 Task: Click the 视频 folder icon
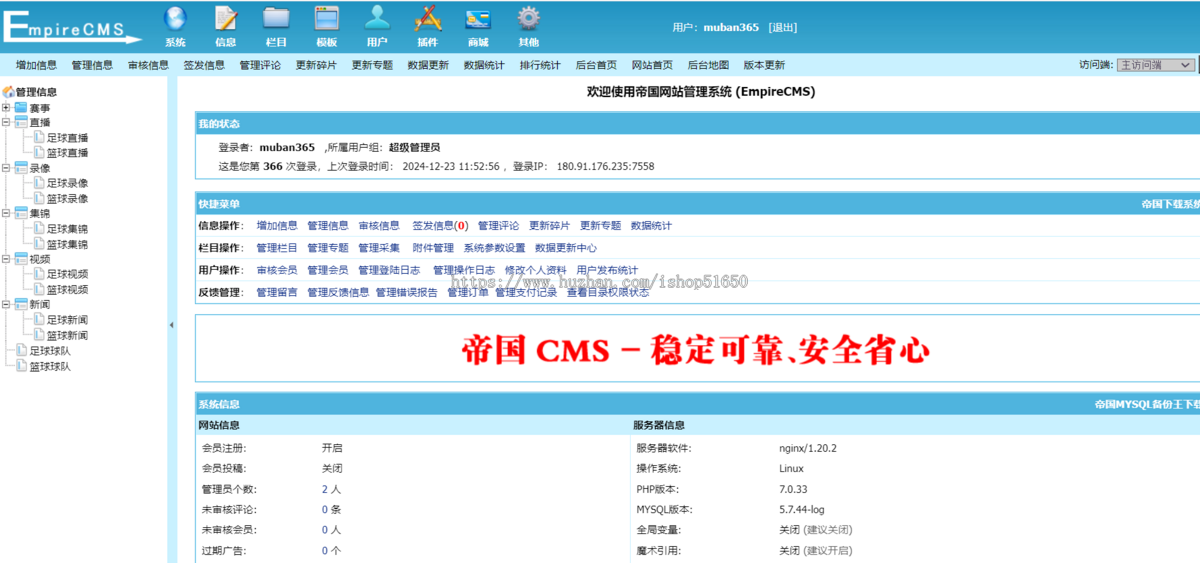[x=21, y=259]
